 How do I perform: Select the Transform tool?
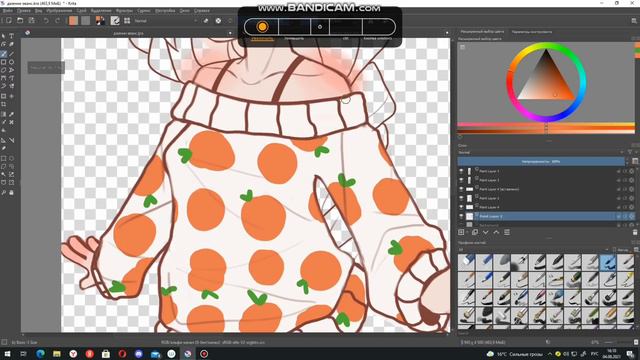pos(4,96)
